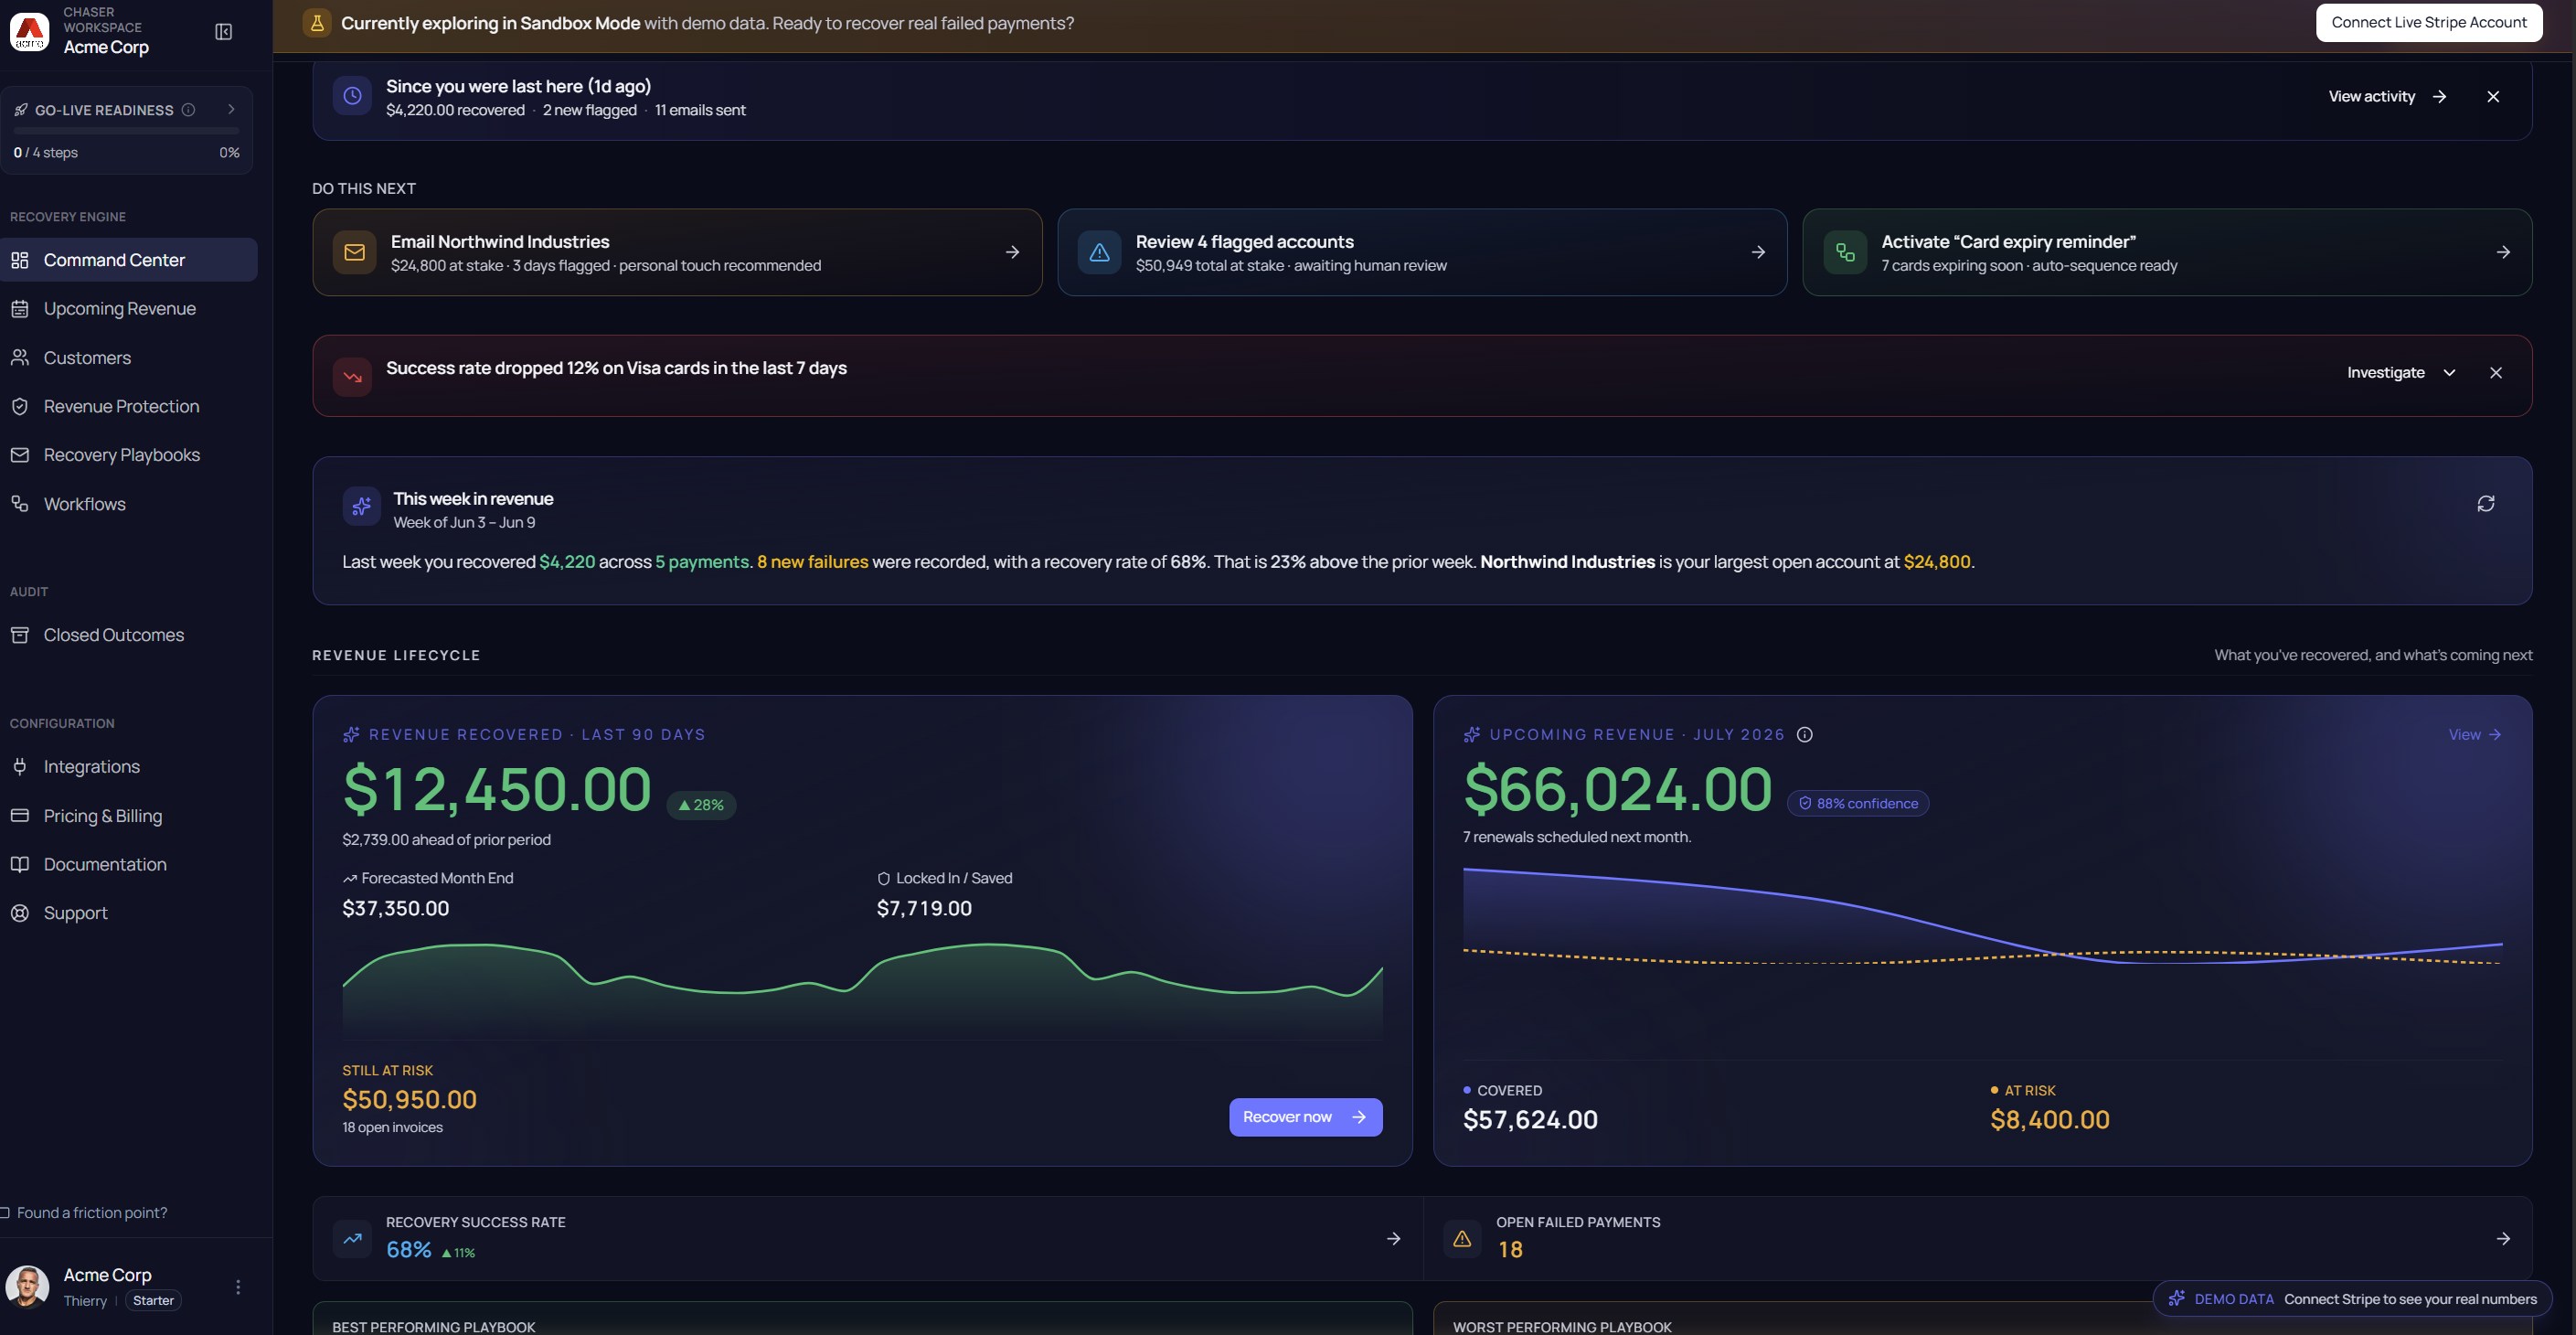Click the Thierry user avatar
Viewport: 2576px width, 1335px height.
[x=28, y=1287]
